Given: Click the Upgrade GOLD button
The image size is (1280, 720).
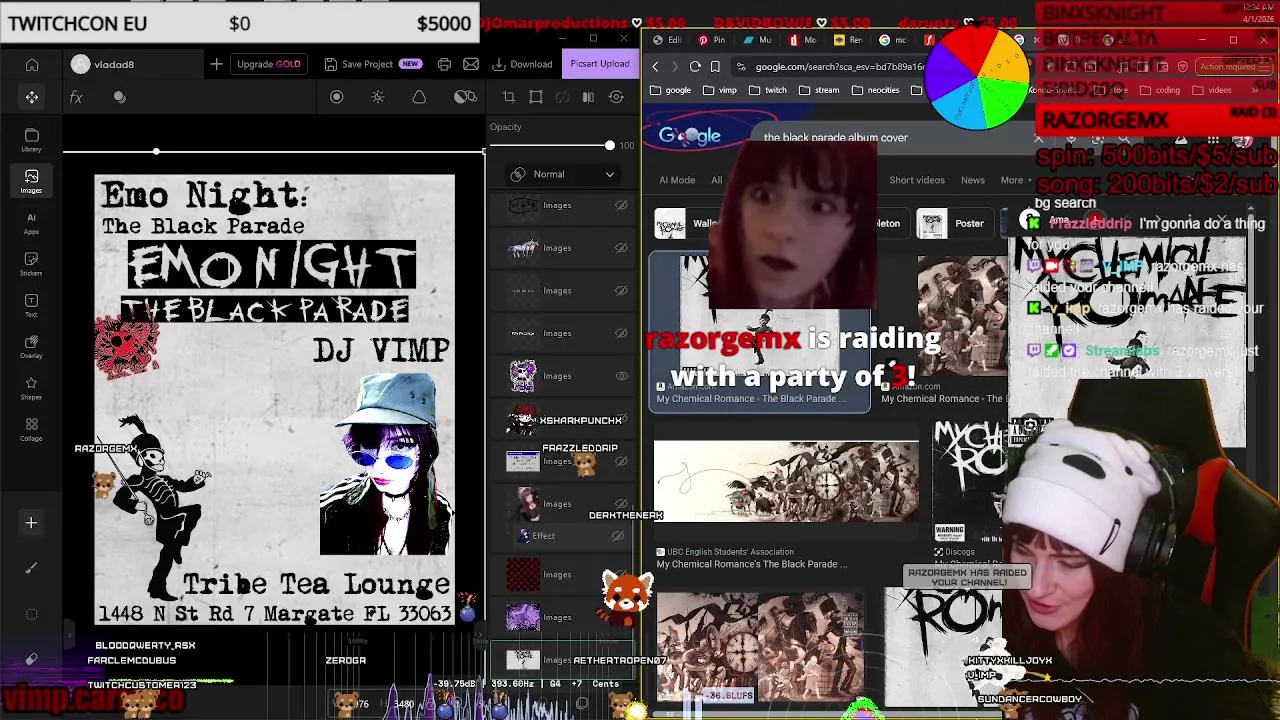Looking at the screenshot, I should 268,64.
